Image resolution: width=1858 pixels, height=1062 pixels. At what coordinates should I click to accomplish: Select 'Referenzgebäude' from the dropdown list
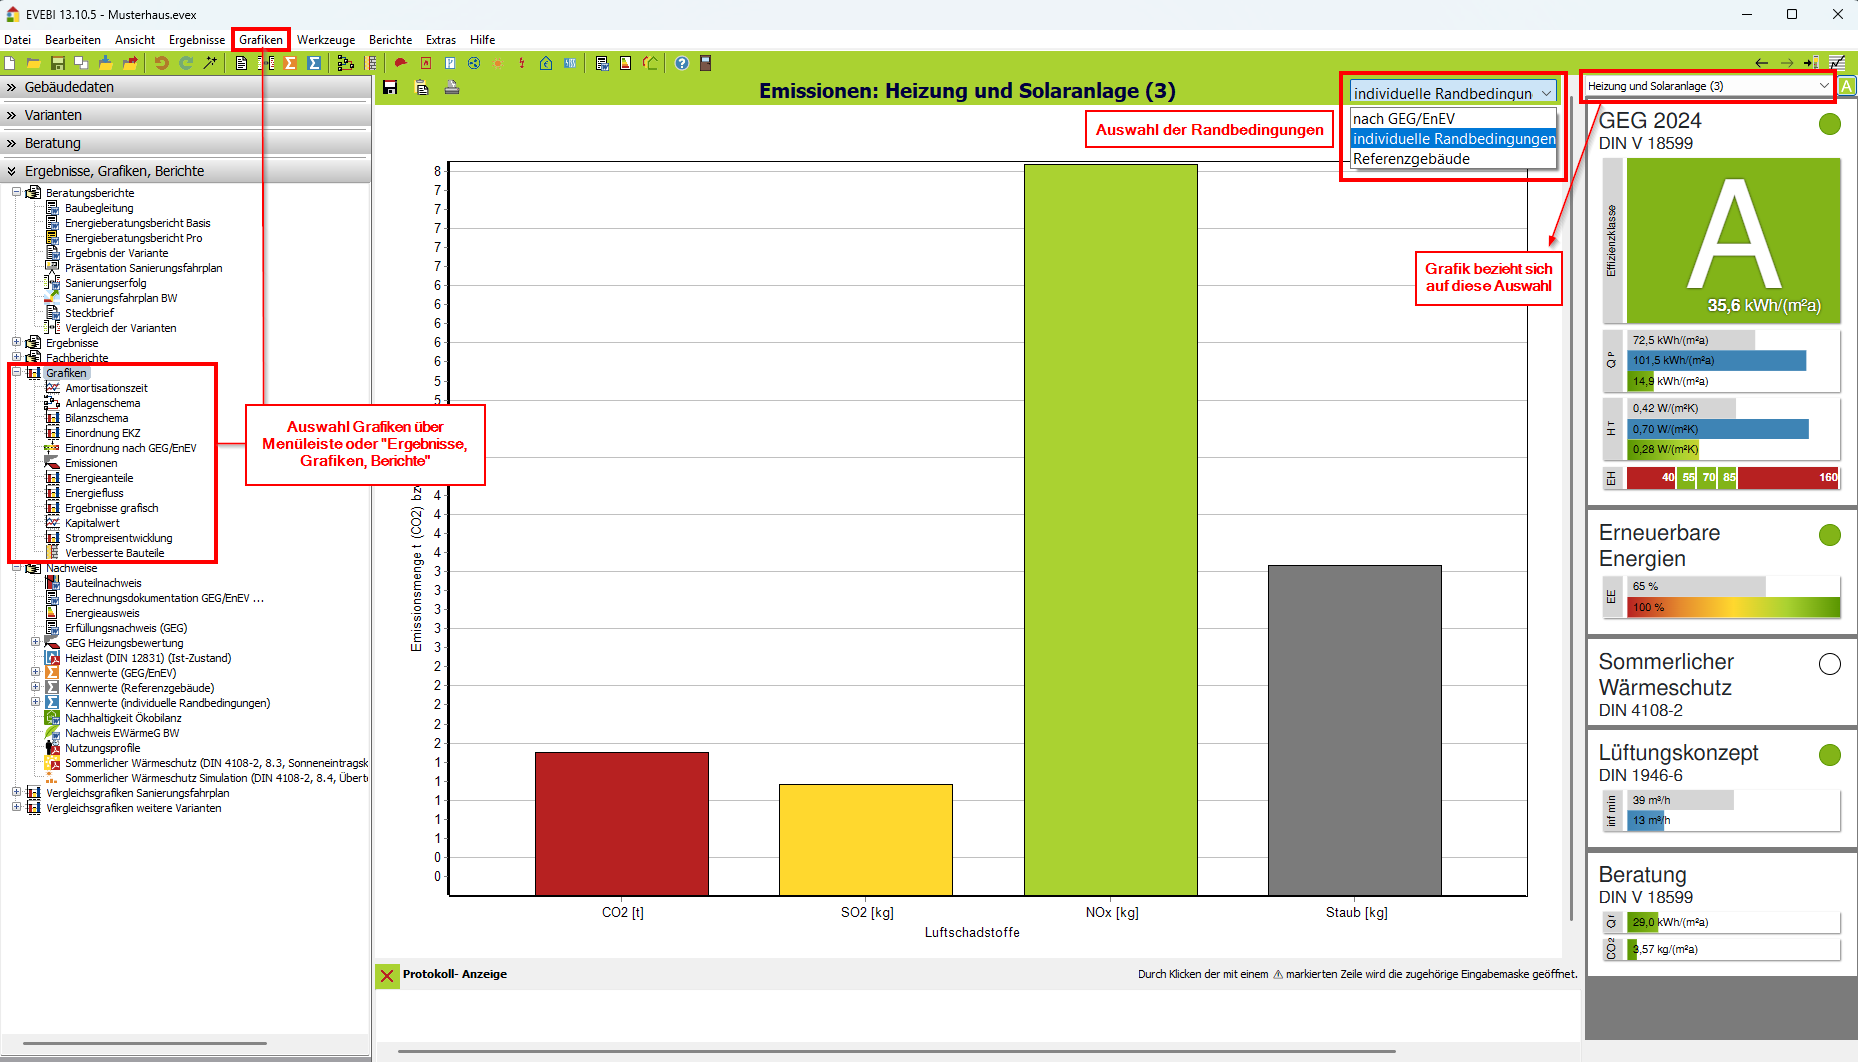[x=1411, y=159]
